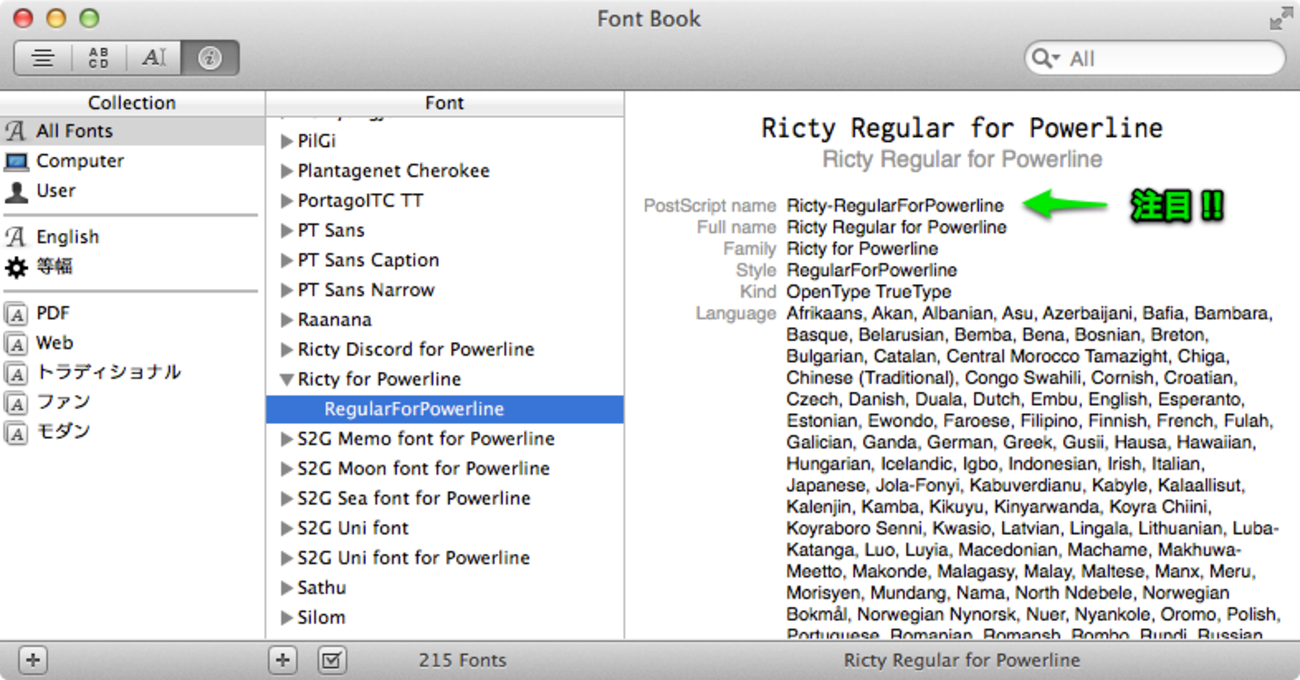Select the Silom font name
The width and height of the screenshot is (1300, 680).
(321, 618)
